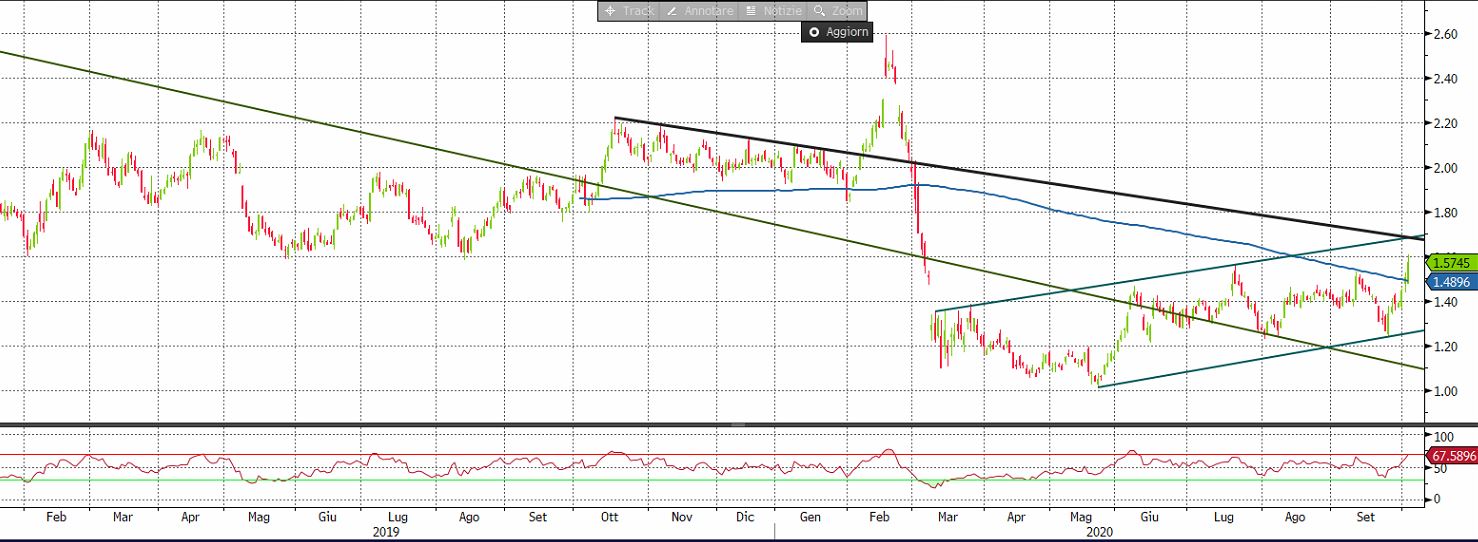
Task: Click the Dic month label on time axis
Action: pyautogui.click(x=744, y=518)
